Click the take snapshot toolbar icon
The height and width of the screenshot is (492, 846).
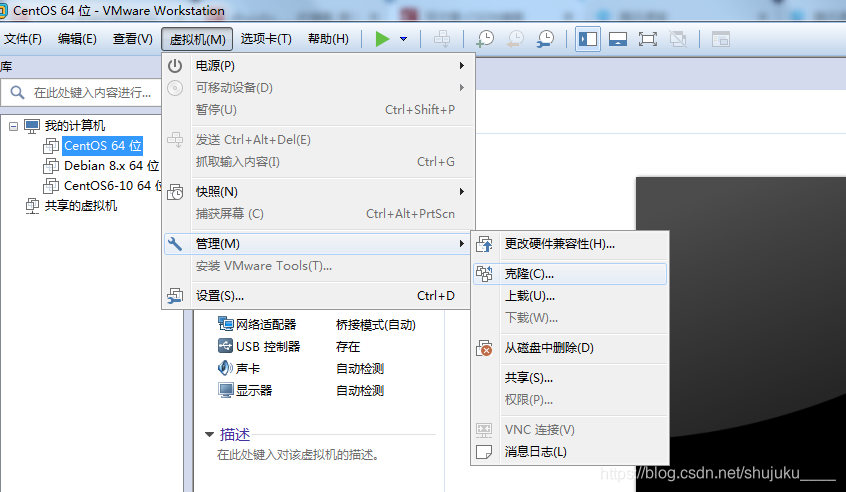pos(485,39)
